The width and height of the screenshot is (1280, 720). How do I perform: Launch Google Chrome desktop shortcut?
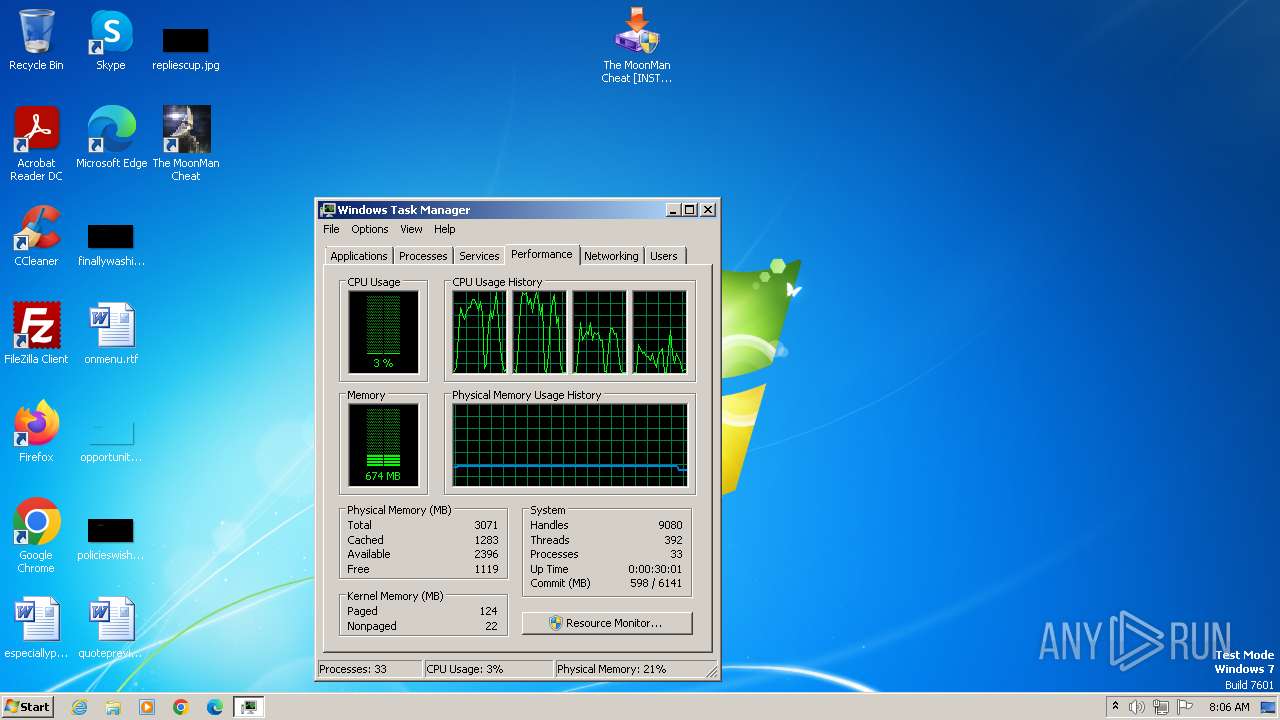(x=36, y=535)
